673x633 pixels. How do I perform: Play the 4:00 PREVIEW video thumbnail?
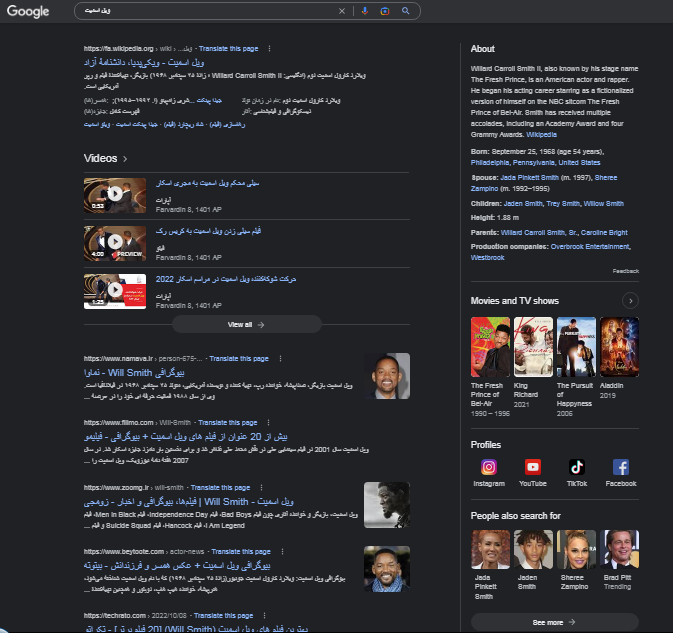(x=115, y=243)
